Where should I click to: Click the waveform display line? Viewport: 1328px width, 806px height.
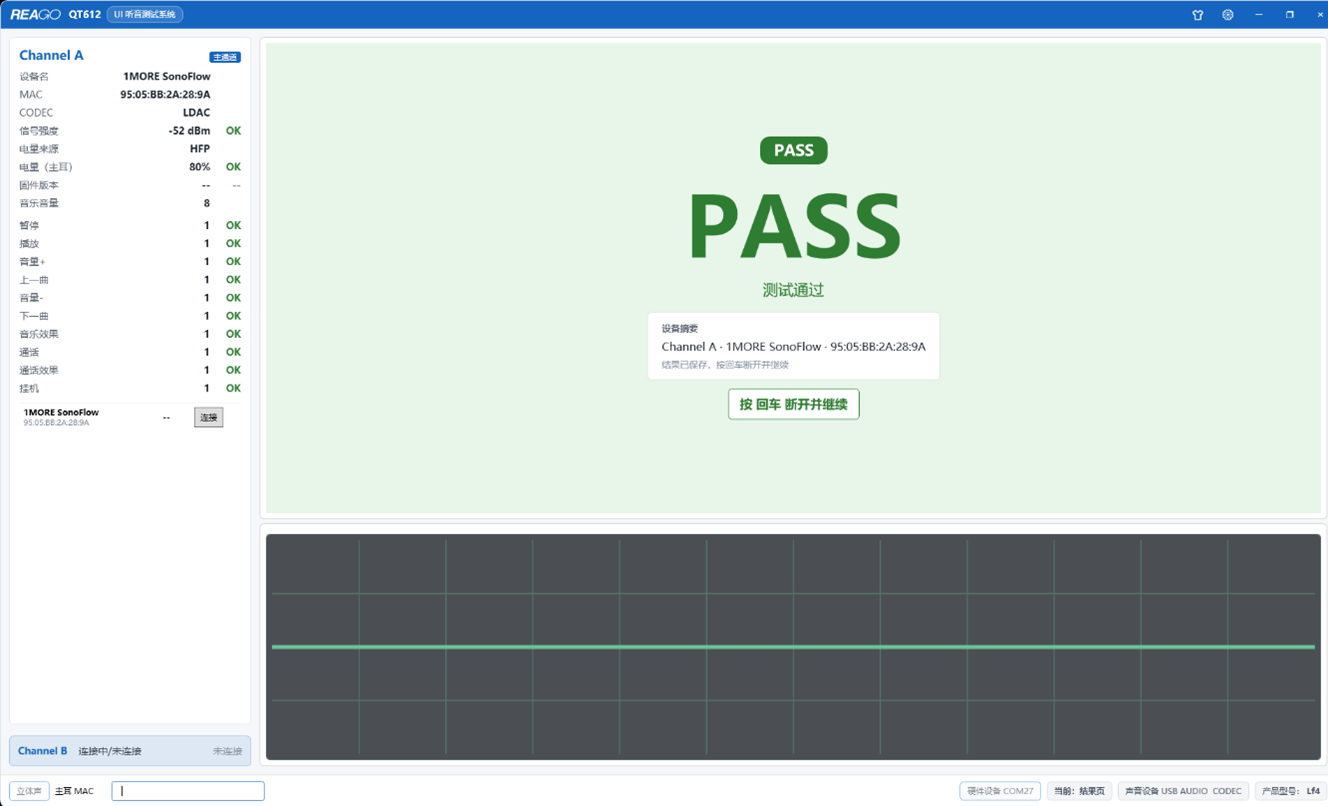[793, 647]
